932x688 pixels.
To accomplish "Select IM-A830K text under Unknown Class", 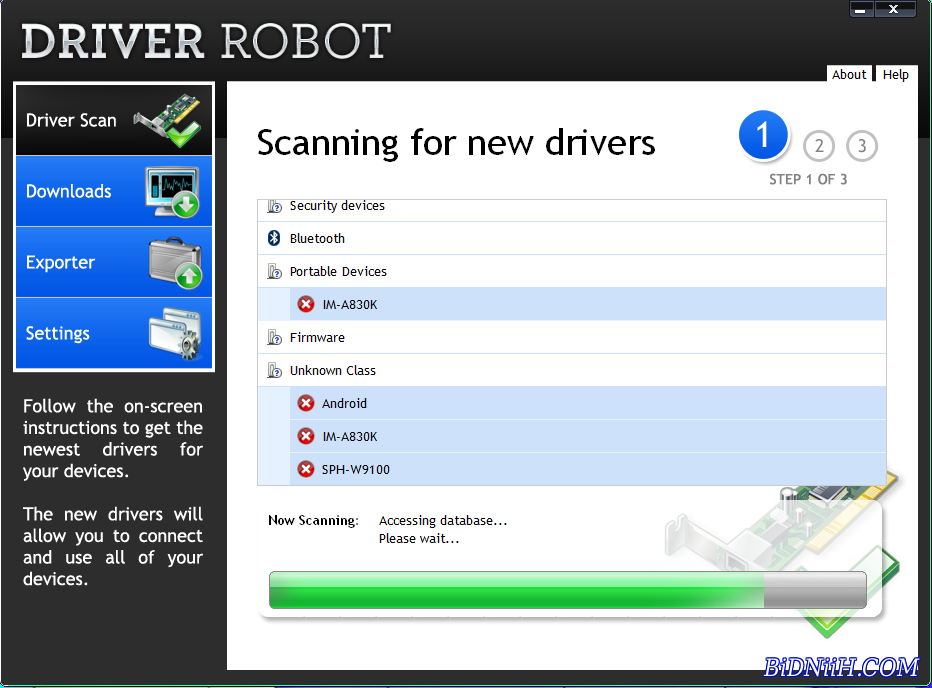I will [350, 436].
